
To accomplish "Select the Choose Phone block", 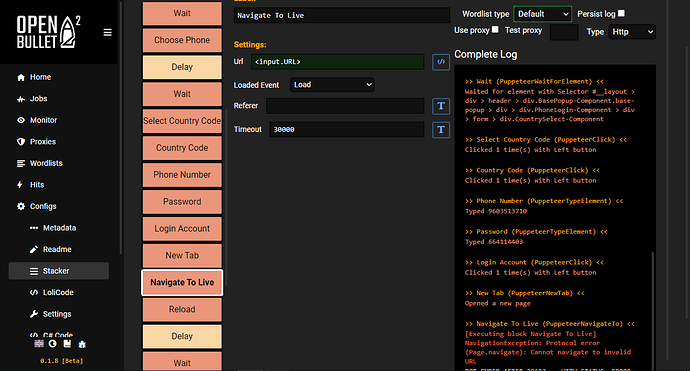I will click(182, 40).
